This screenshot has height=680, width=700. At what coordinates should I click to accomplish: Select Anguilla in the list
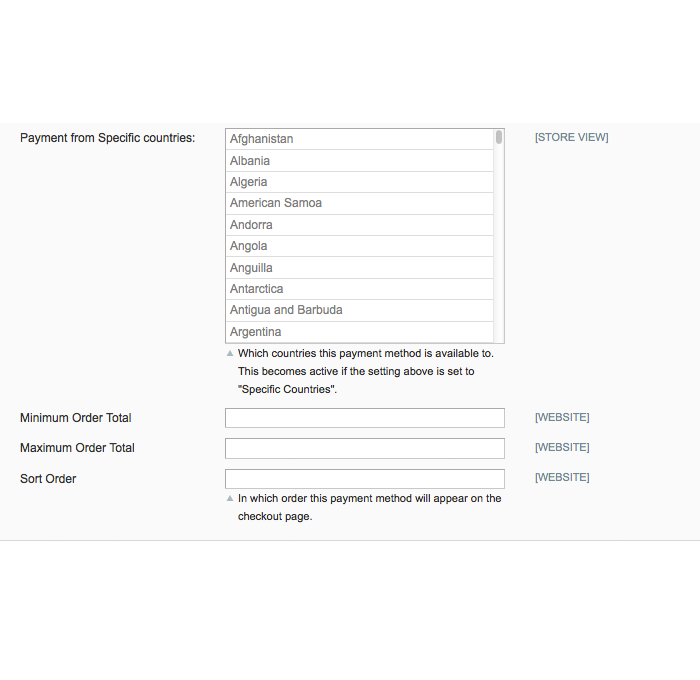pos(251,268)
